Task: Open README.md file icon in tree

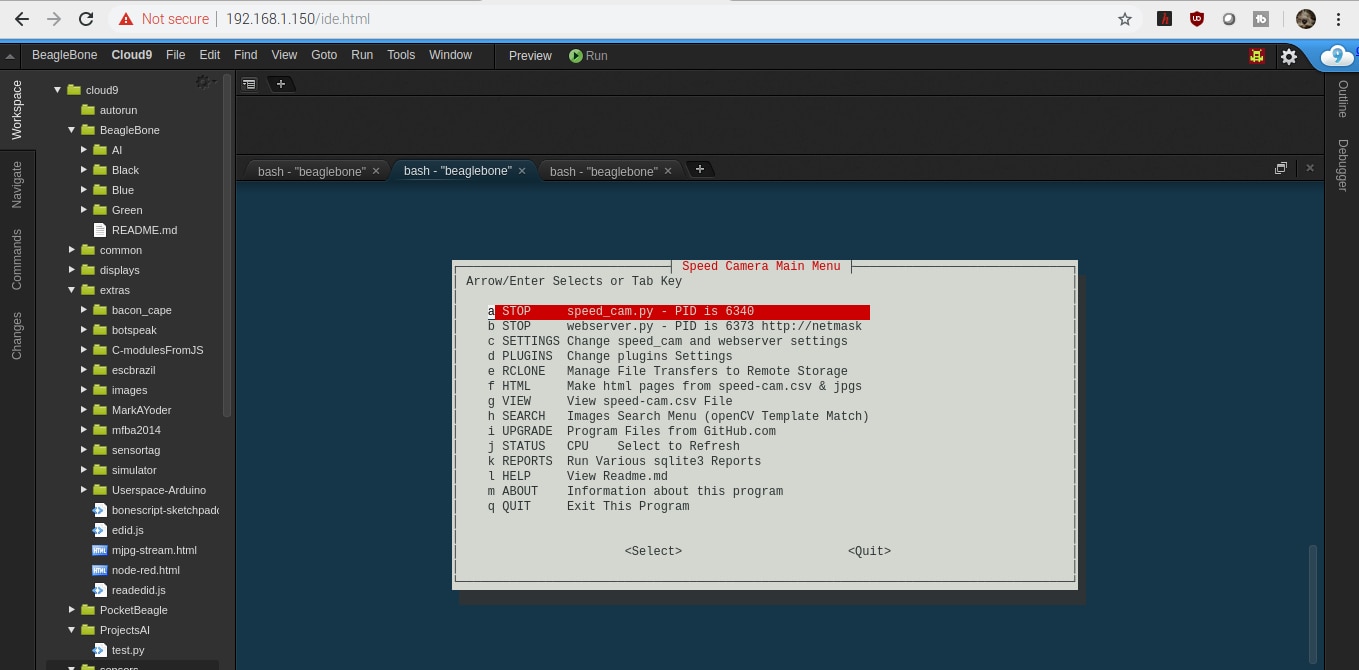Action: click(99, 230)
